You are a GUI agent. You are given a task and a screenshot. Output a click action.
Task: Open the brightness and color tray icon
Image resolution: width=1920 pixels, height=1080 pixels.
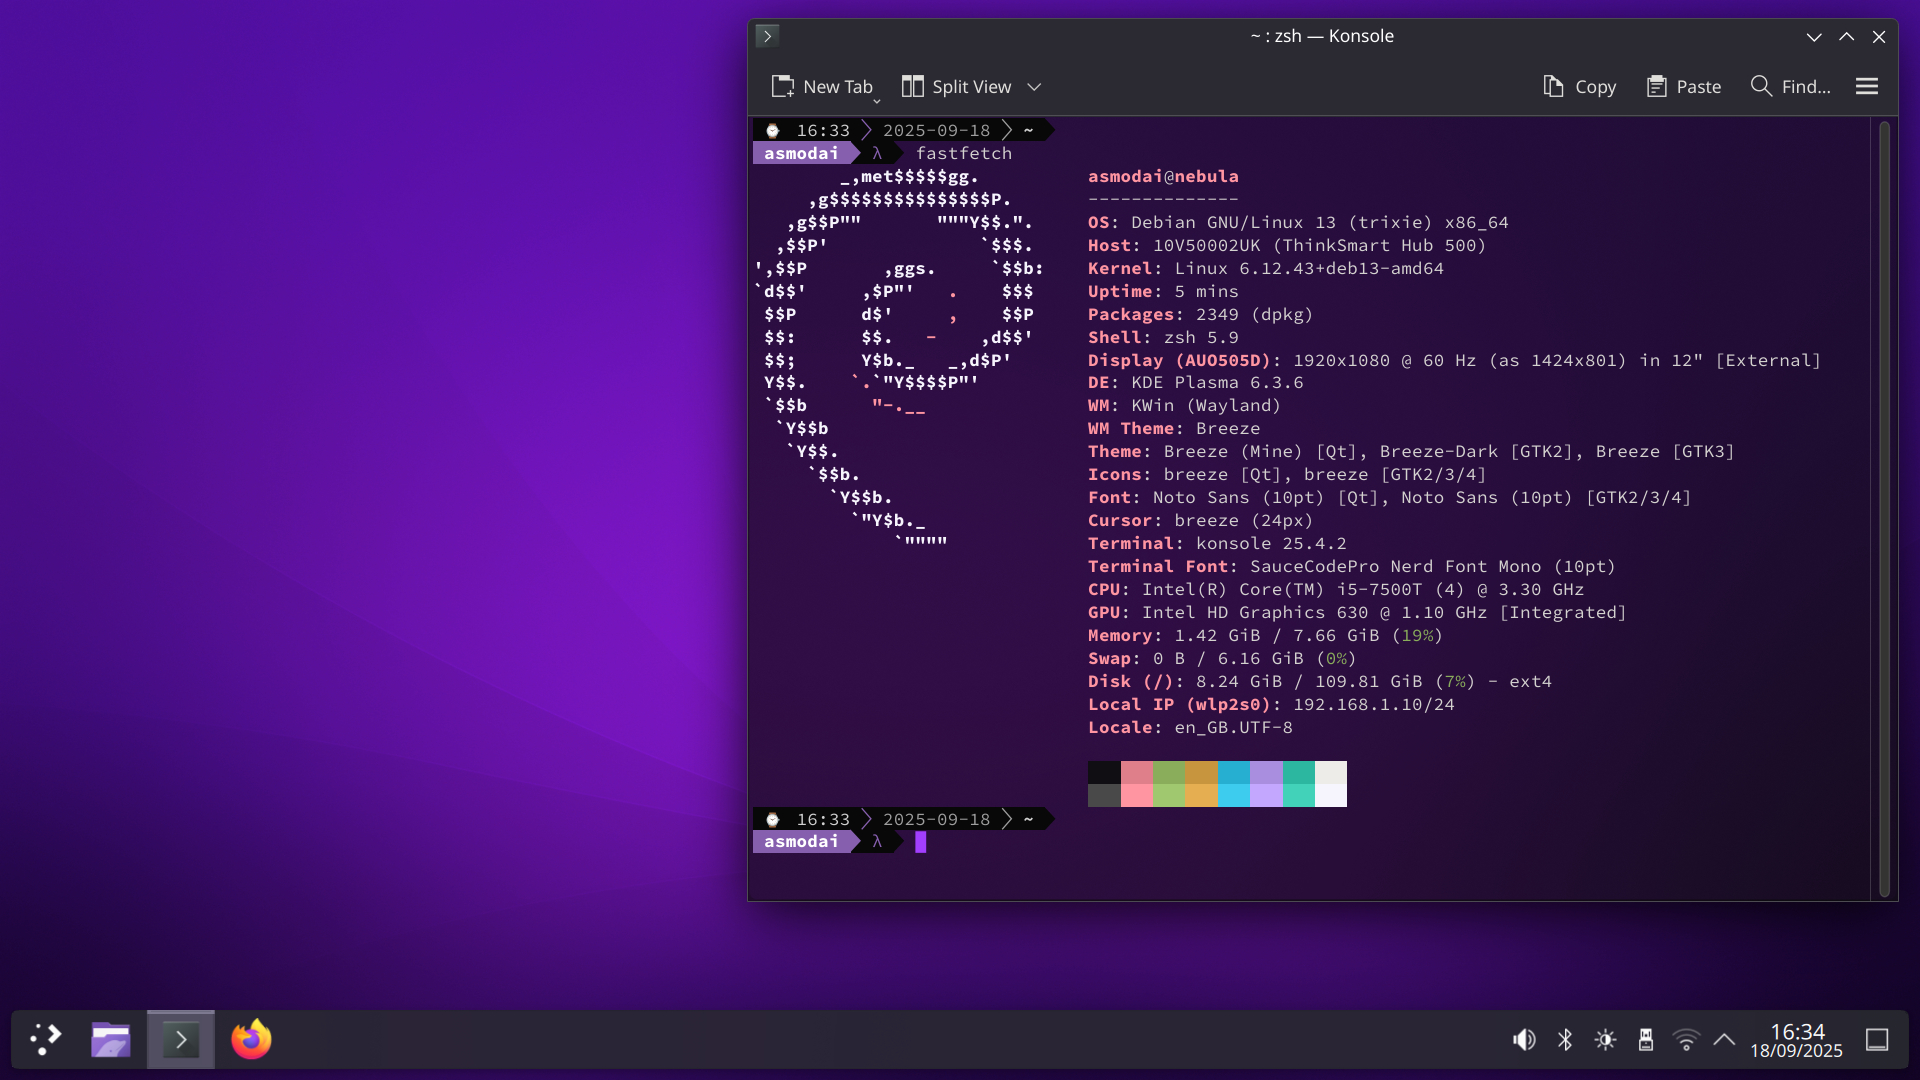click(x=1605, y=1040)
